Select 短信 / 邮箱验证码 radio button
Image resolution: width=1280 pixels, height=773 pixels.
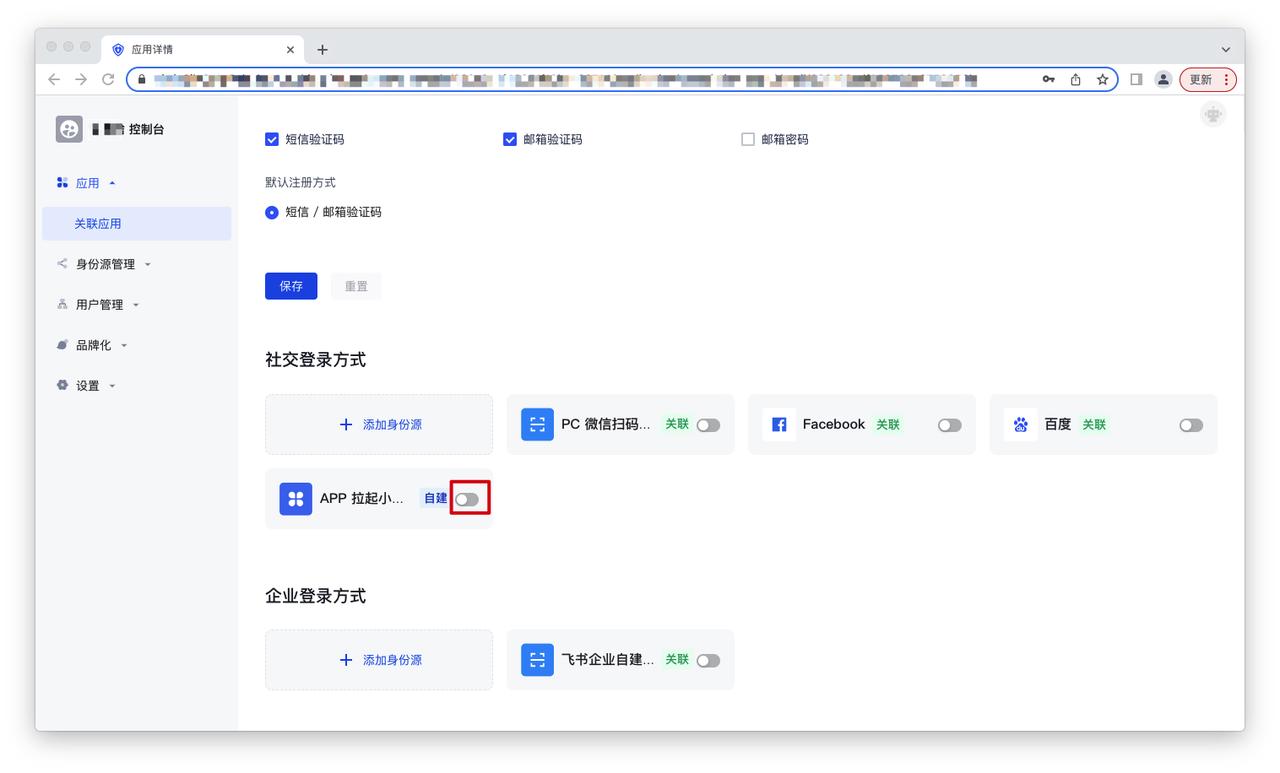272,213
